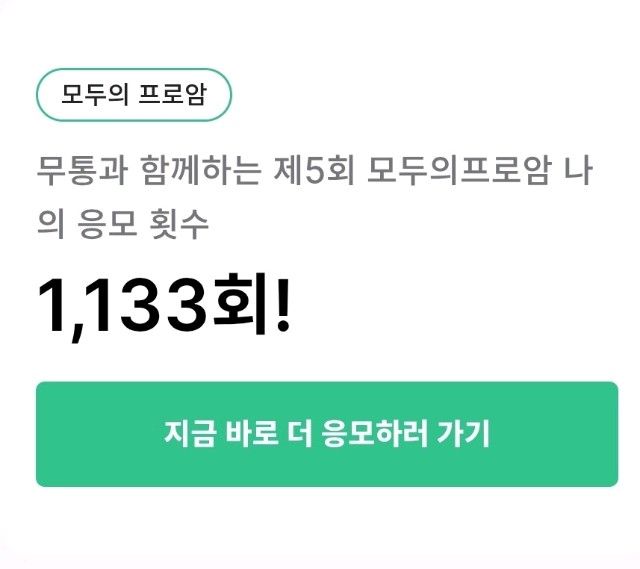Tap the 응모 word in the second gray line
Screen dimensions: 640x569
pyautogui.click(x=107, y=224)
